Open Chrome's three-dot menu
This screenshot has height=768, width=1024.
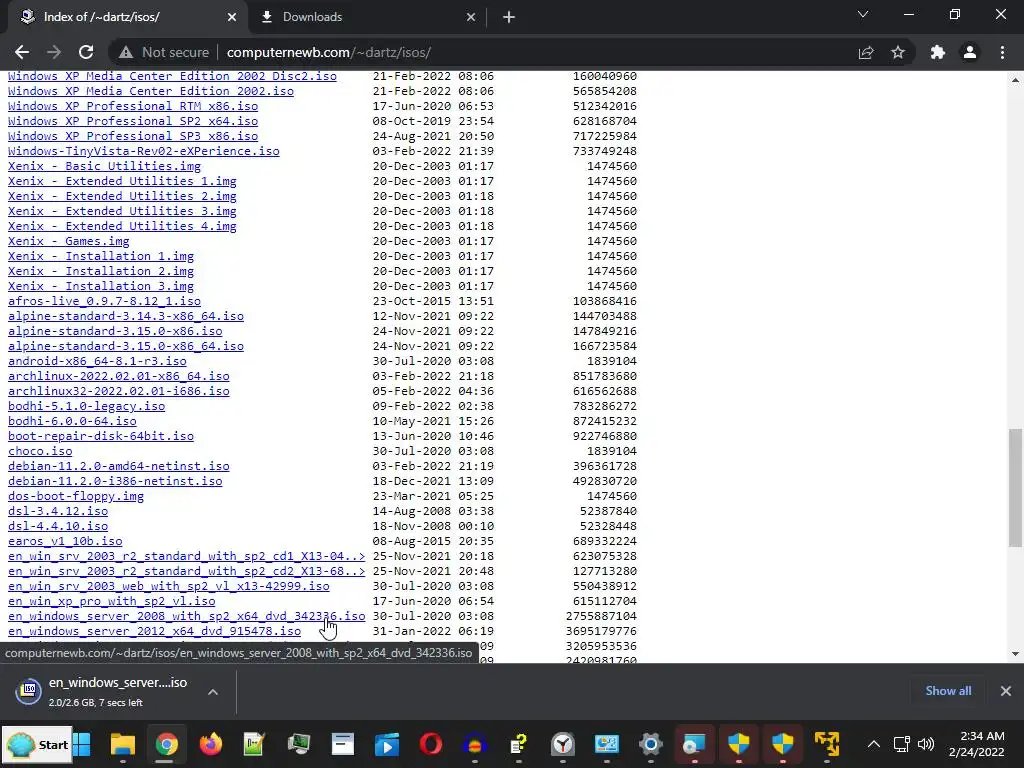pos(1002,52)
